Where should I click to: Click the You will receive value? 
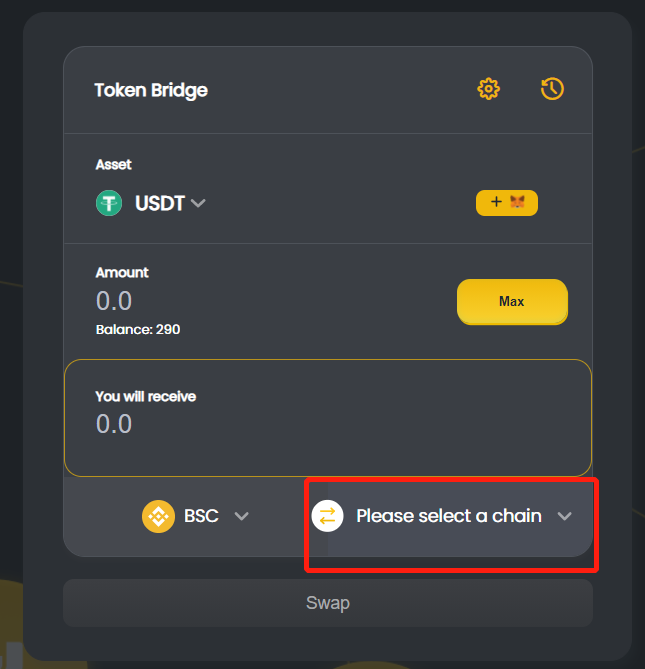coord(114,424)
